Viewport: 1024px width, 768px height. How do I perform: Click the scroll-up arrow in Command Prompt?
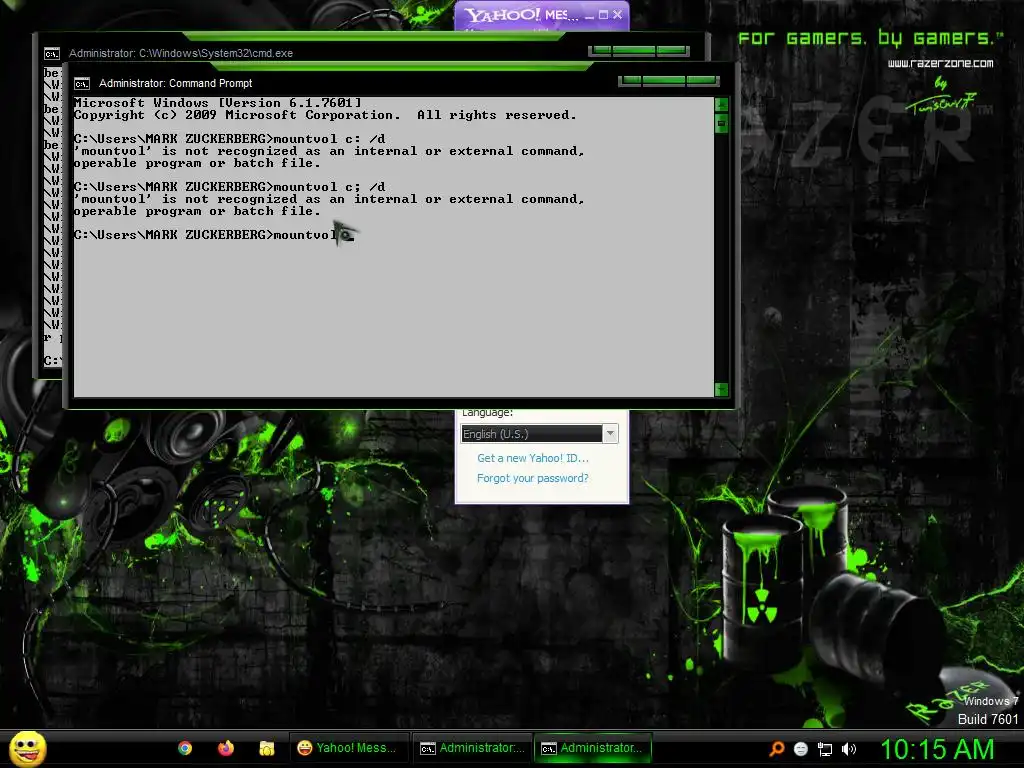722,104
